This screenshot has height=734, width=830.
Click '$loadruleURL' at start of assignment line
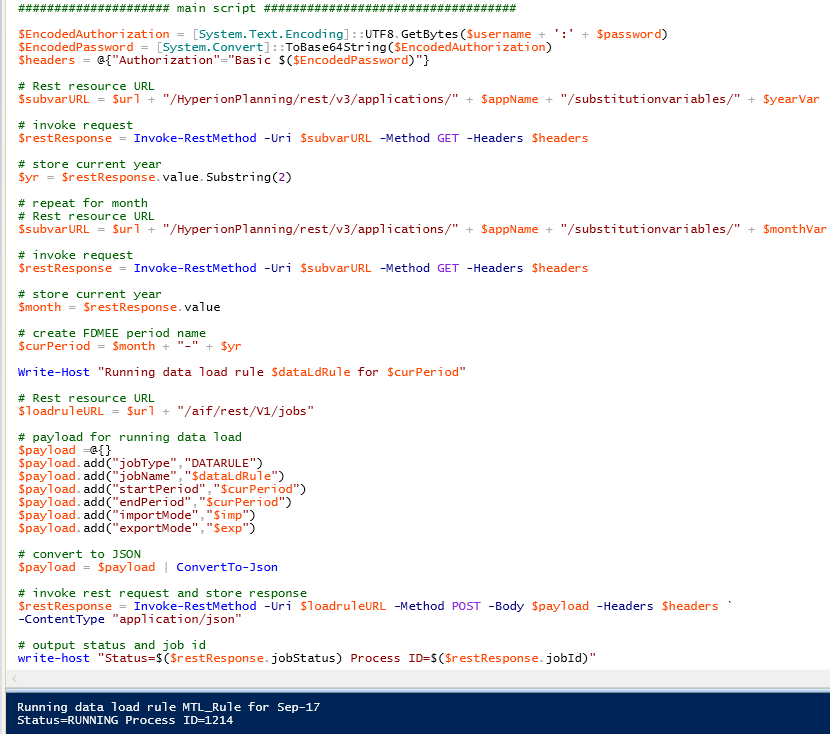click(61, 412)
